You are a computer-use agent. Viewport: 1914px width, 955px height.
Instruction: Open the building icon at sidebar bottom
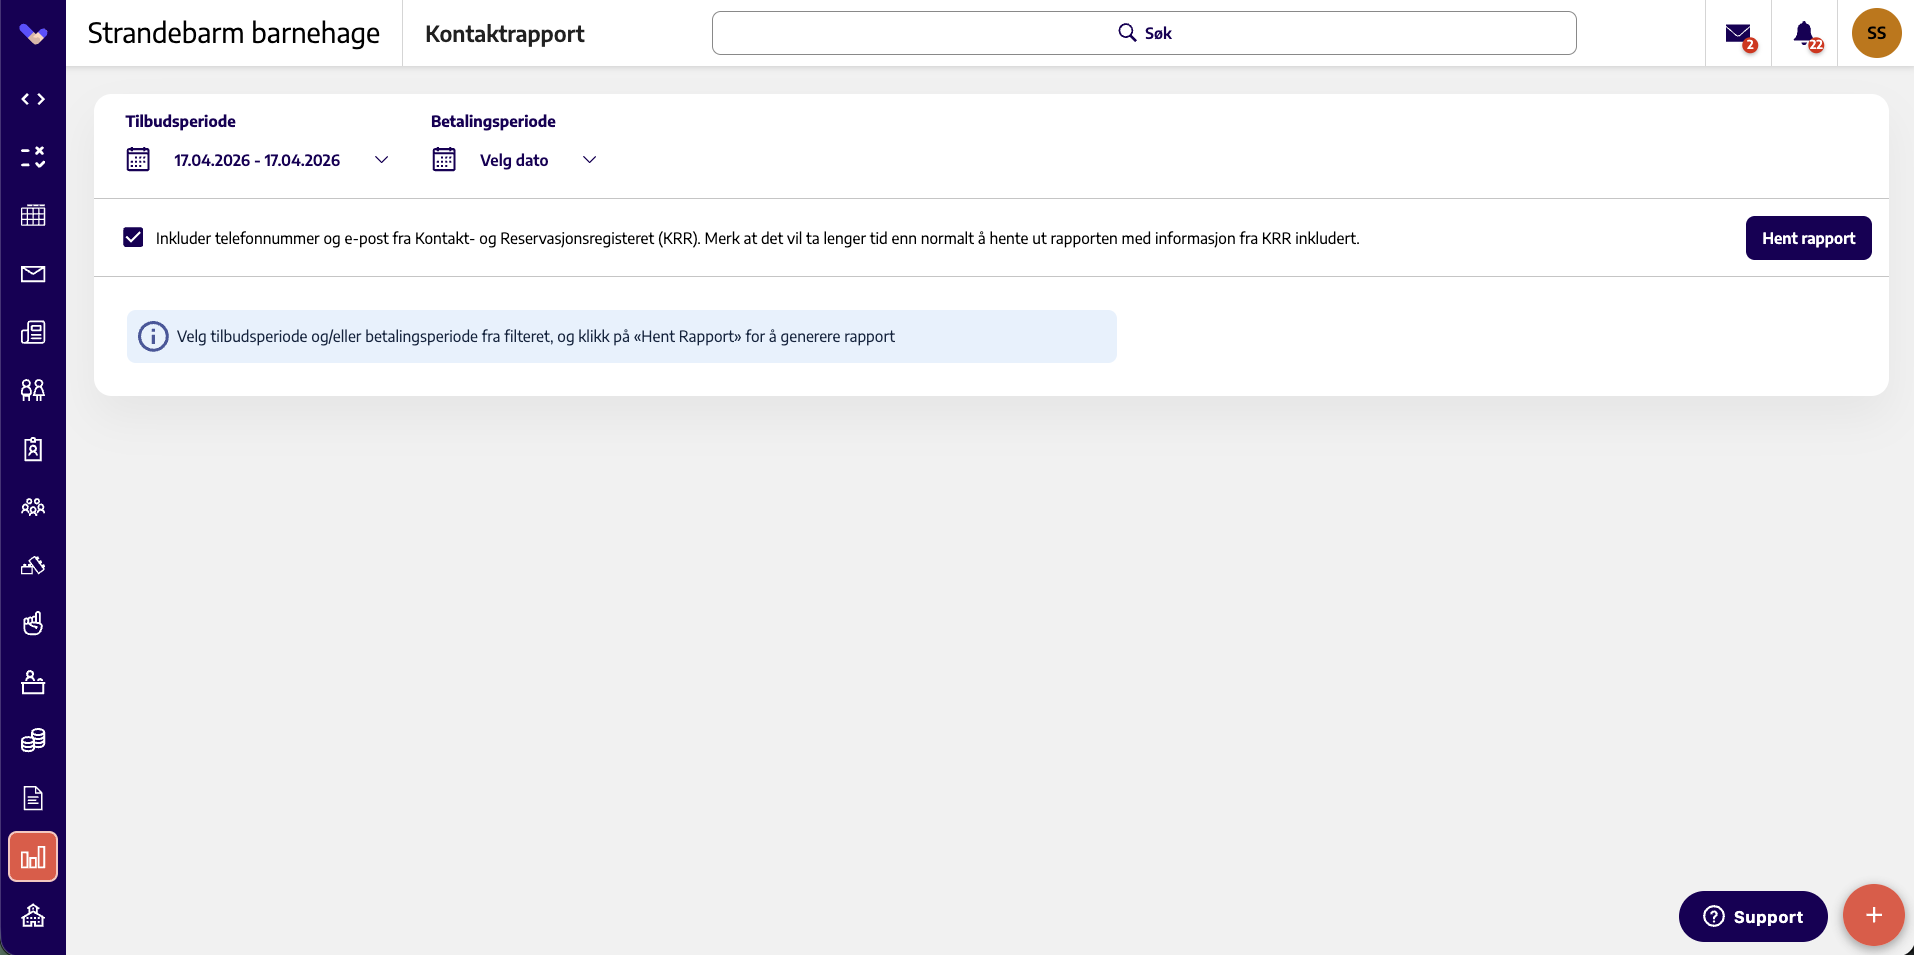(x=33, y=915)
